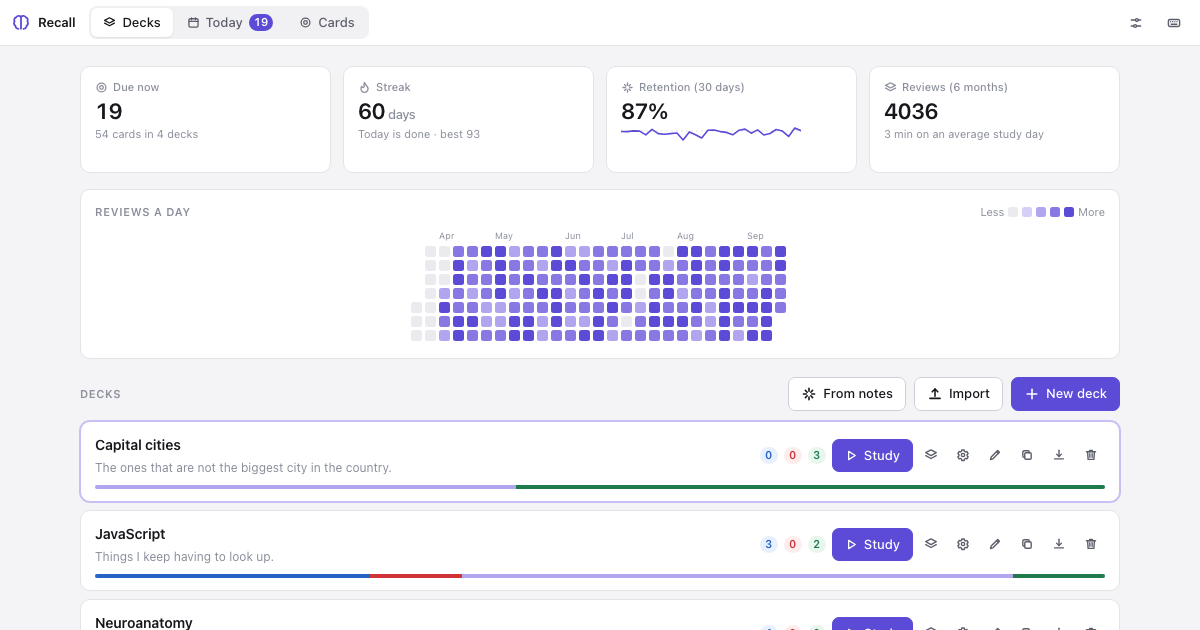Click the Reviews (6 months) stat card
Screen dimensions: 1200x630
[x=994, y=119]
